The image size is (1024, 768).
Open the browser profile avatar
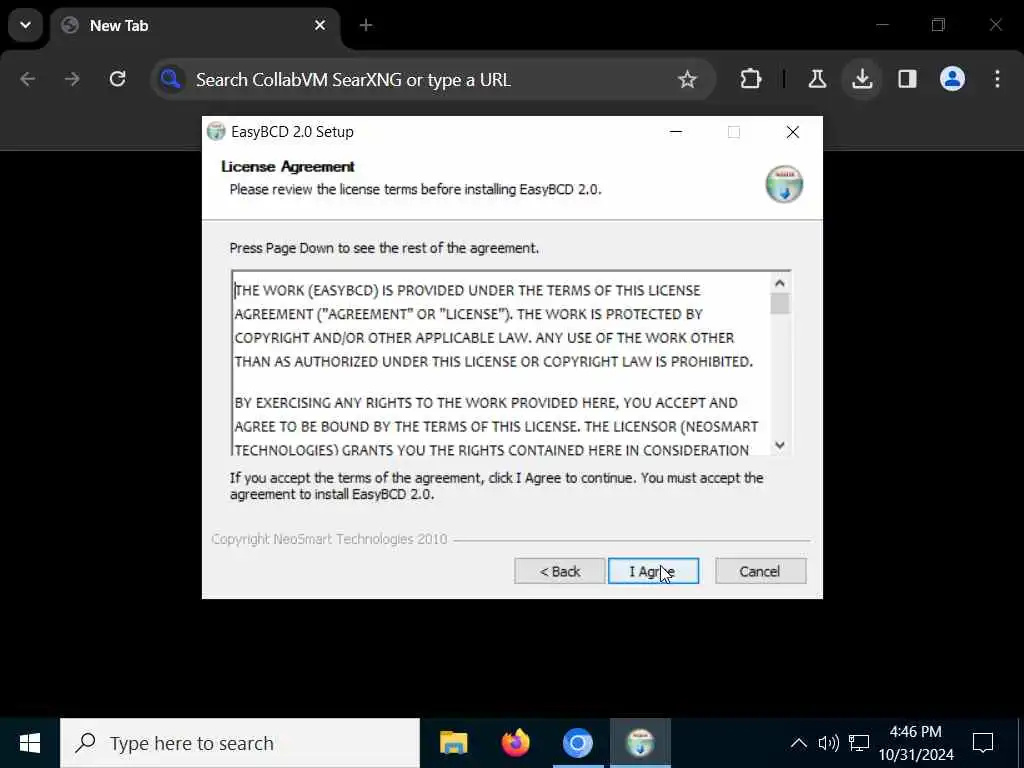[952, 80]
